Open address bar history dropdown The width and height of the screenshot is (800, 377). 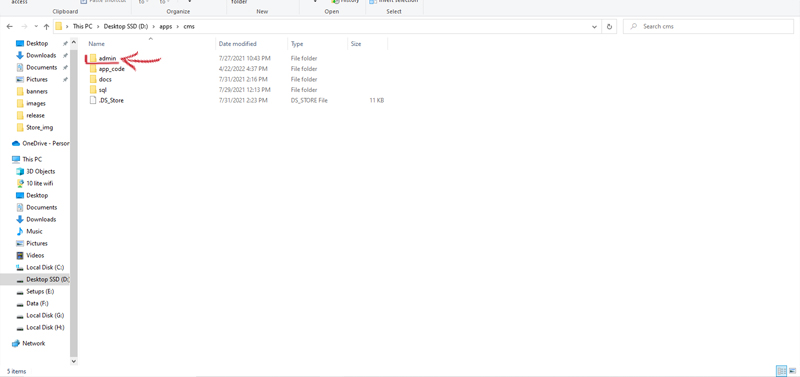click(594, 27)
